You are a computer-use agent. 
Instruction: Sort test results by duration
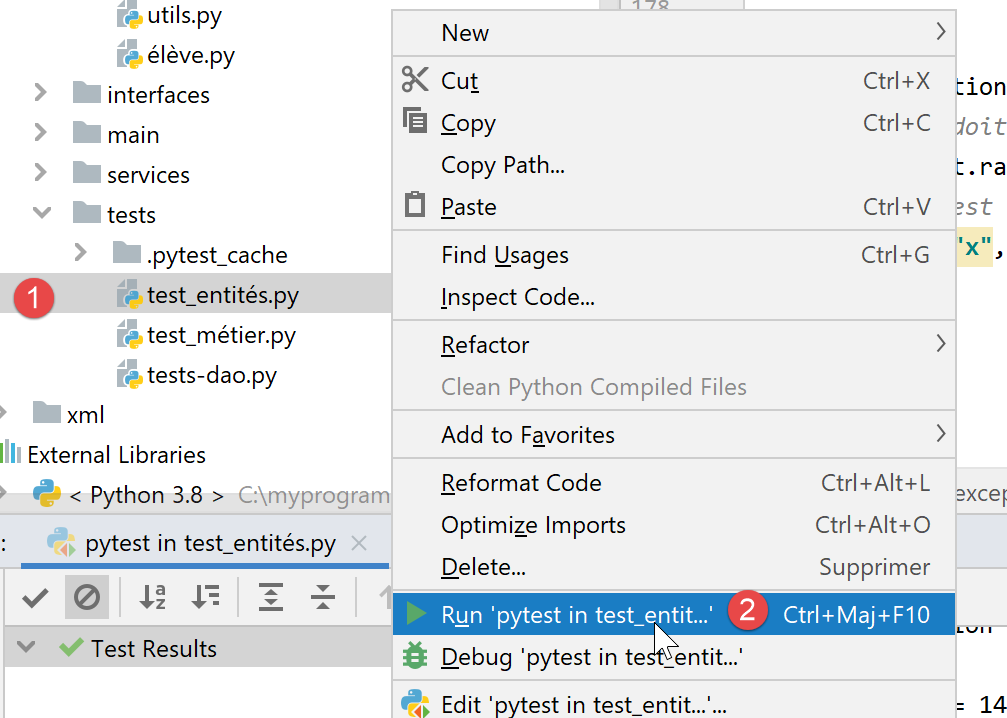click(x=205, y=598)
